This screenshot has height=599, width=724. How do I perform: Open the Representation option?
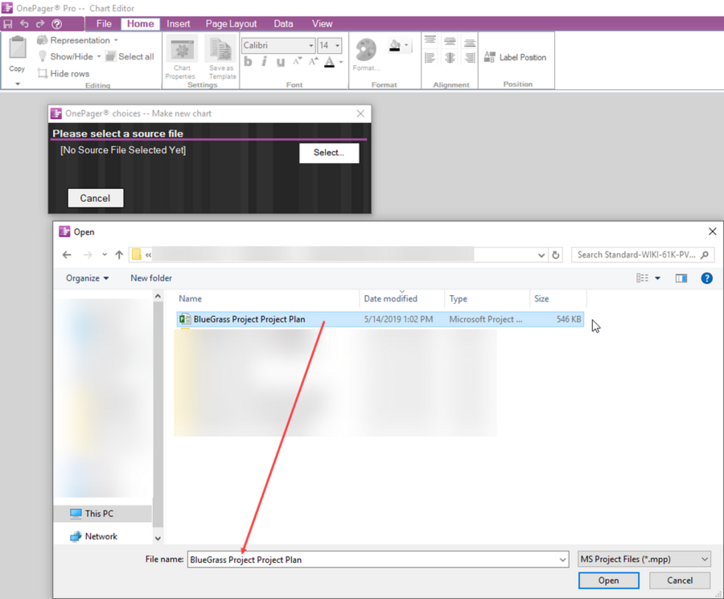click(x=78, y=40)
